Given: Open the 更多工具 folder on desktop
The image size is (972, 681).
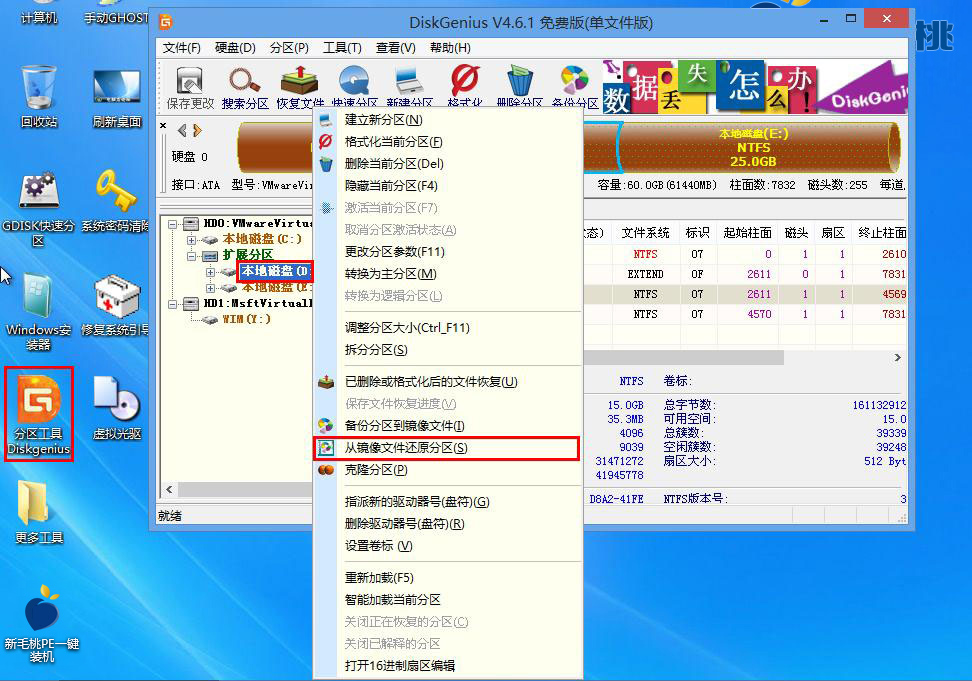Looking at the screenshot, I should point(38,512).
